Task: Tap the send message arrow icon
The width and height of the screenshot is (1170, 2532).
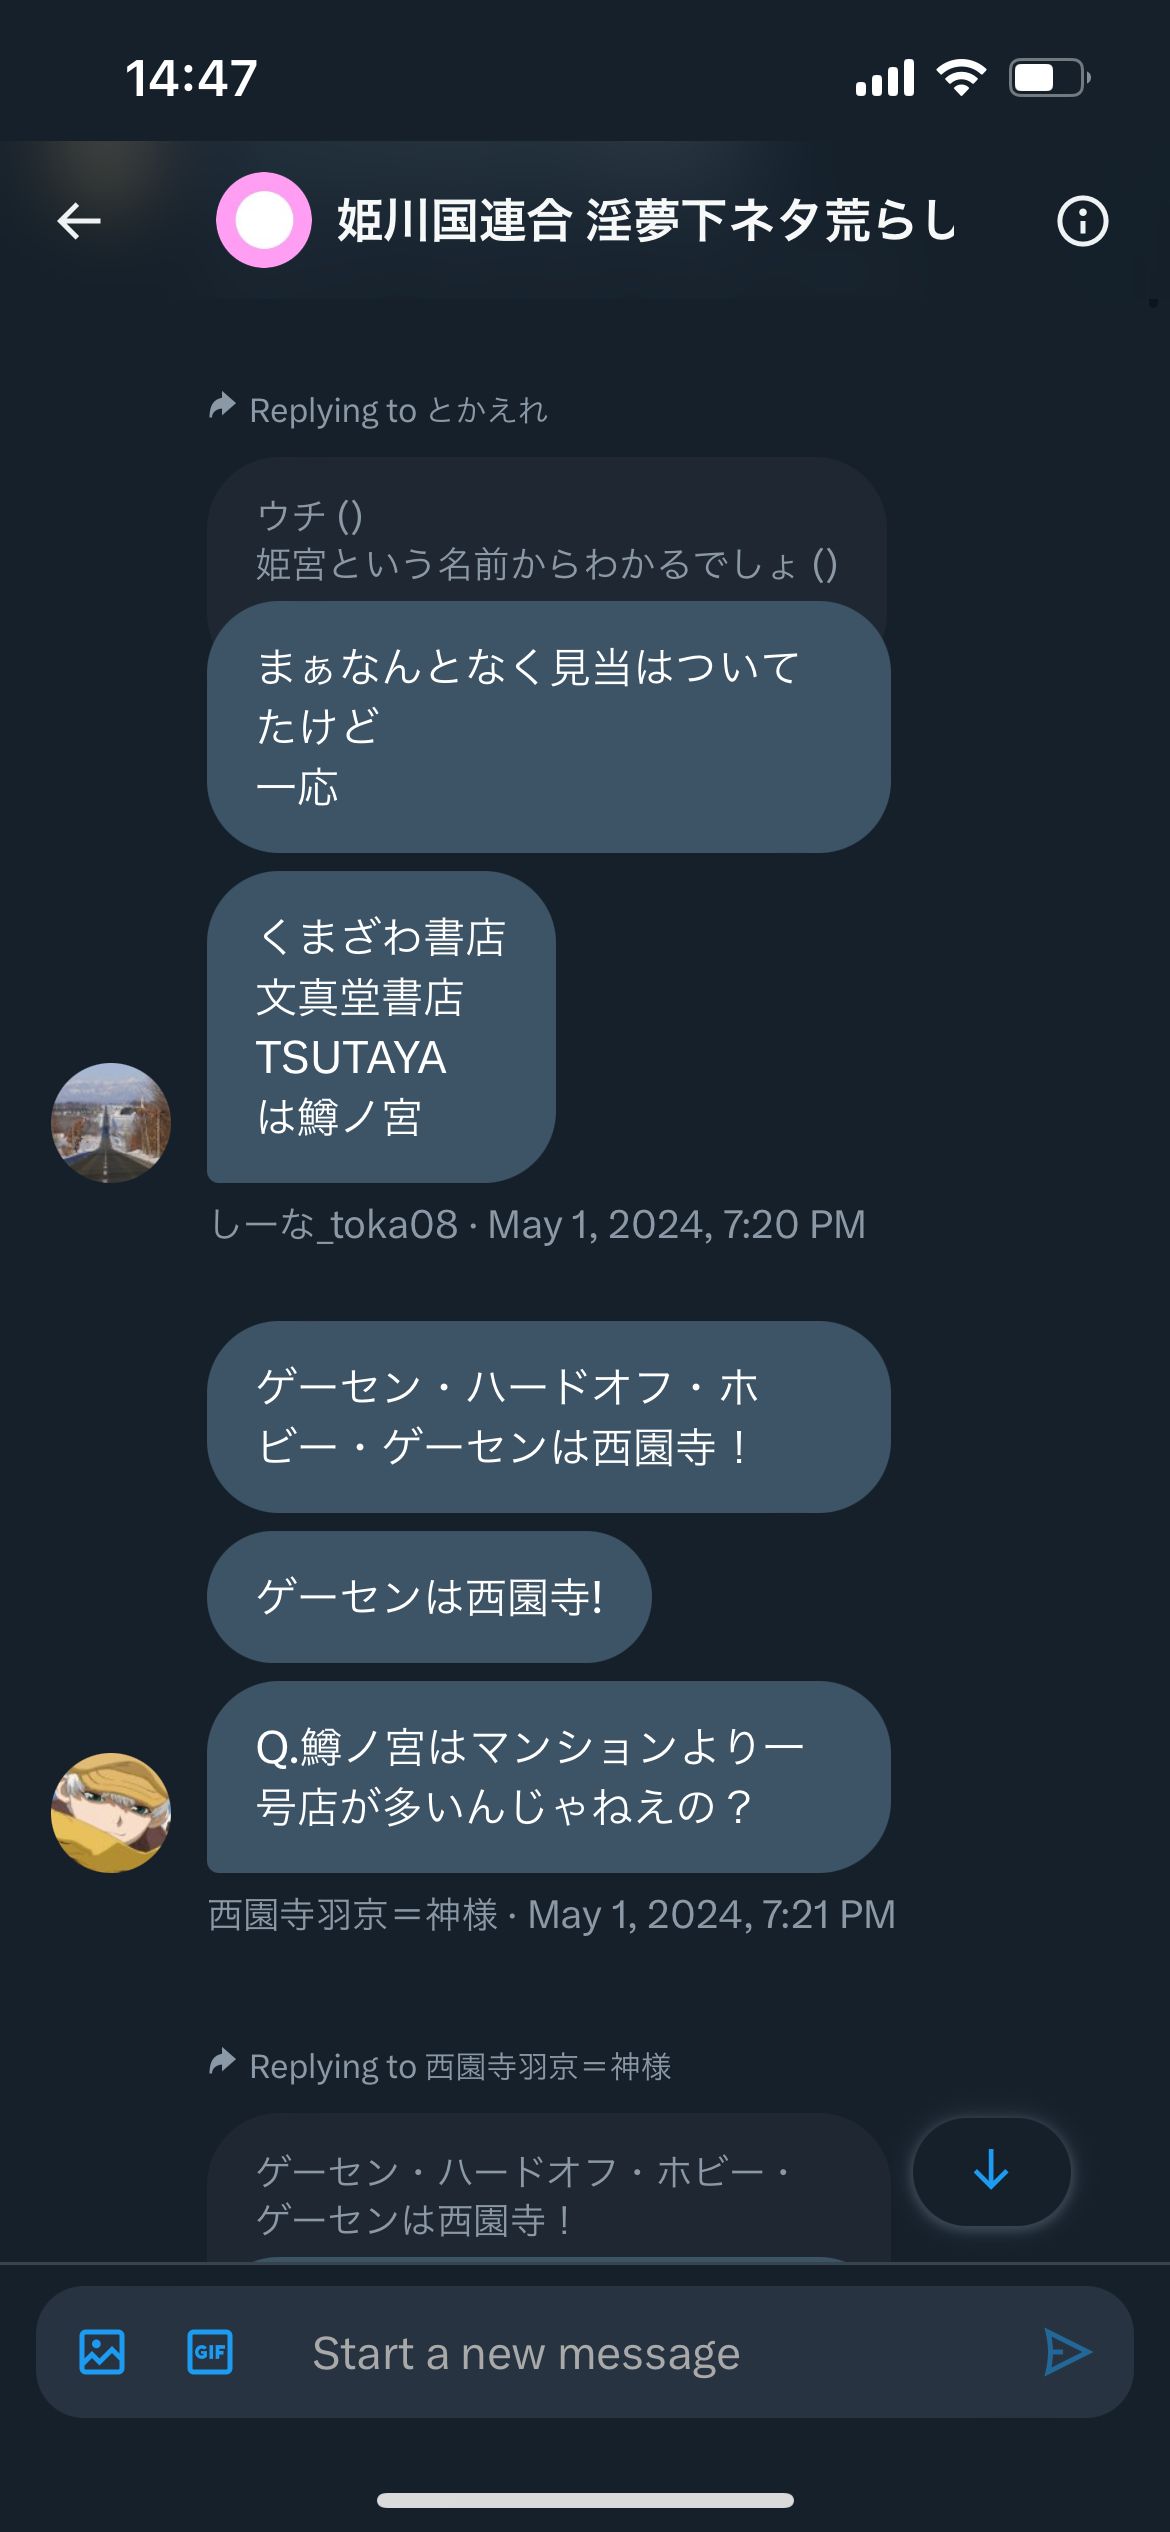Action: click(1067, 2352)
